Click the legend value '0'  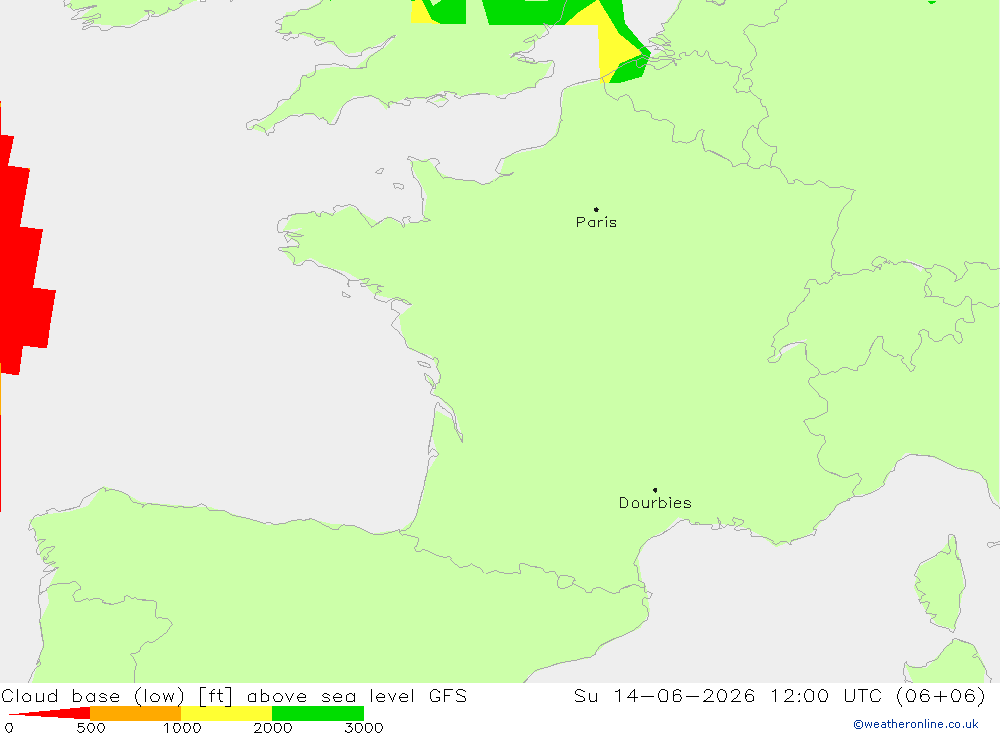click(x=9, y=727)
